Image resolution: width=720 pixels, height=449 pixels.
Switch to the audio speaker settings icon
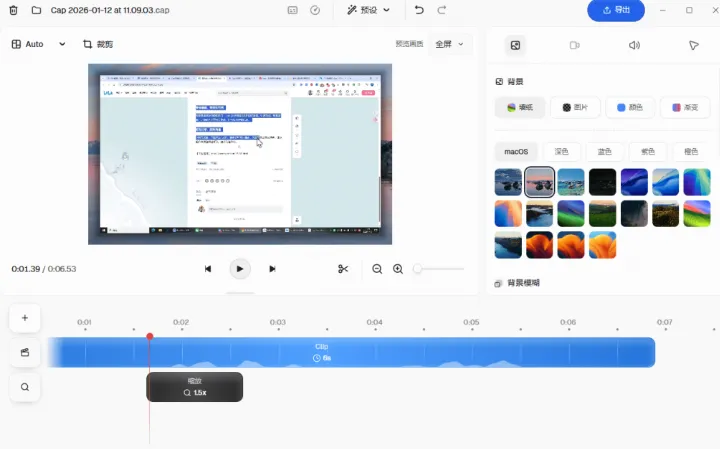pos(634,45)
